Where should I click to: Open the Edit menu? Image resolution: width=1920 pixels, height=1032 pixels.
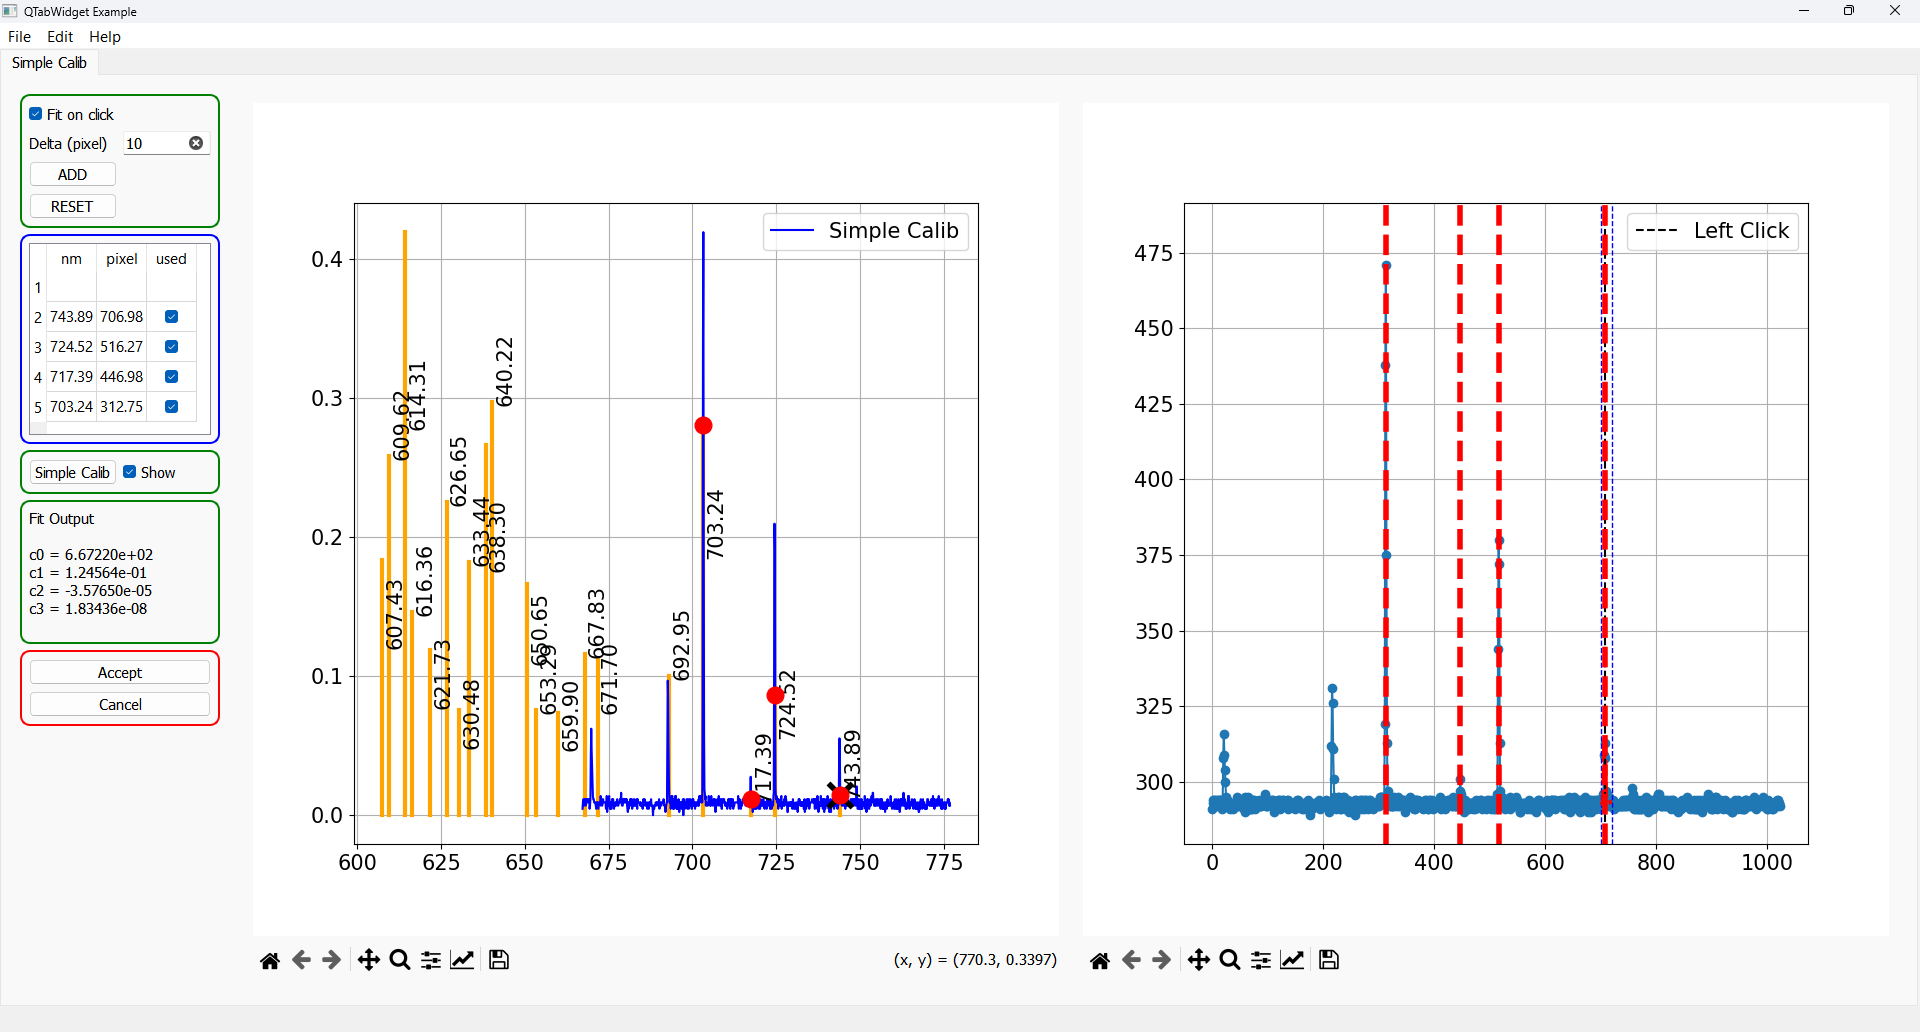(60, 37)
